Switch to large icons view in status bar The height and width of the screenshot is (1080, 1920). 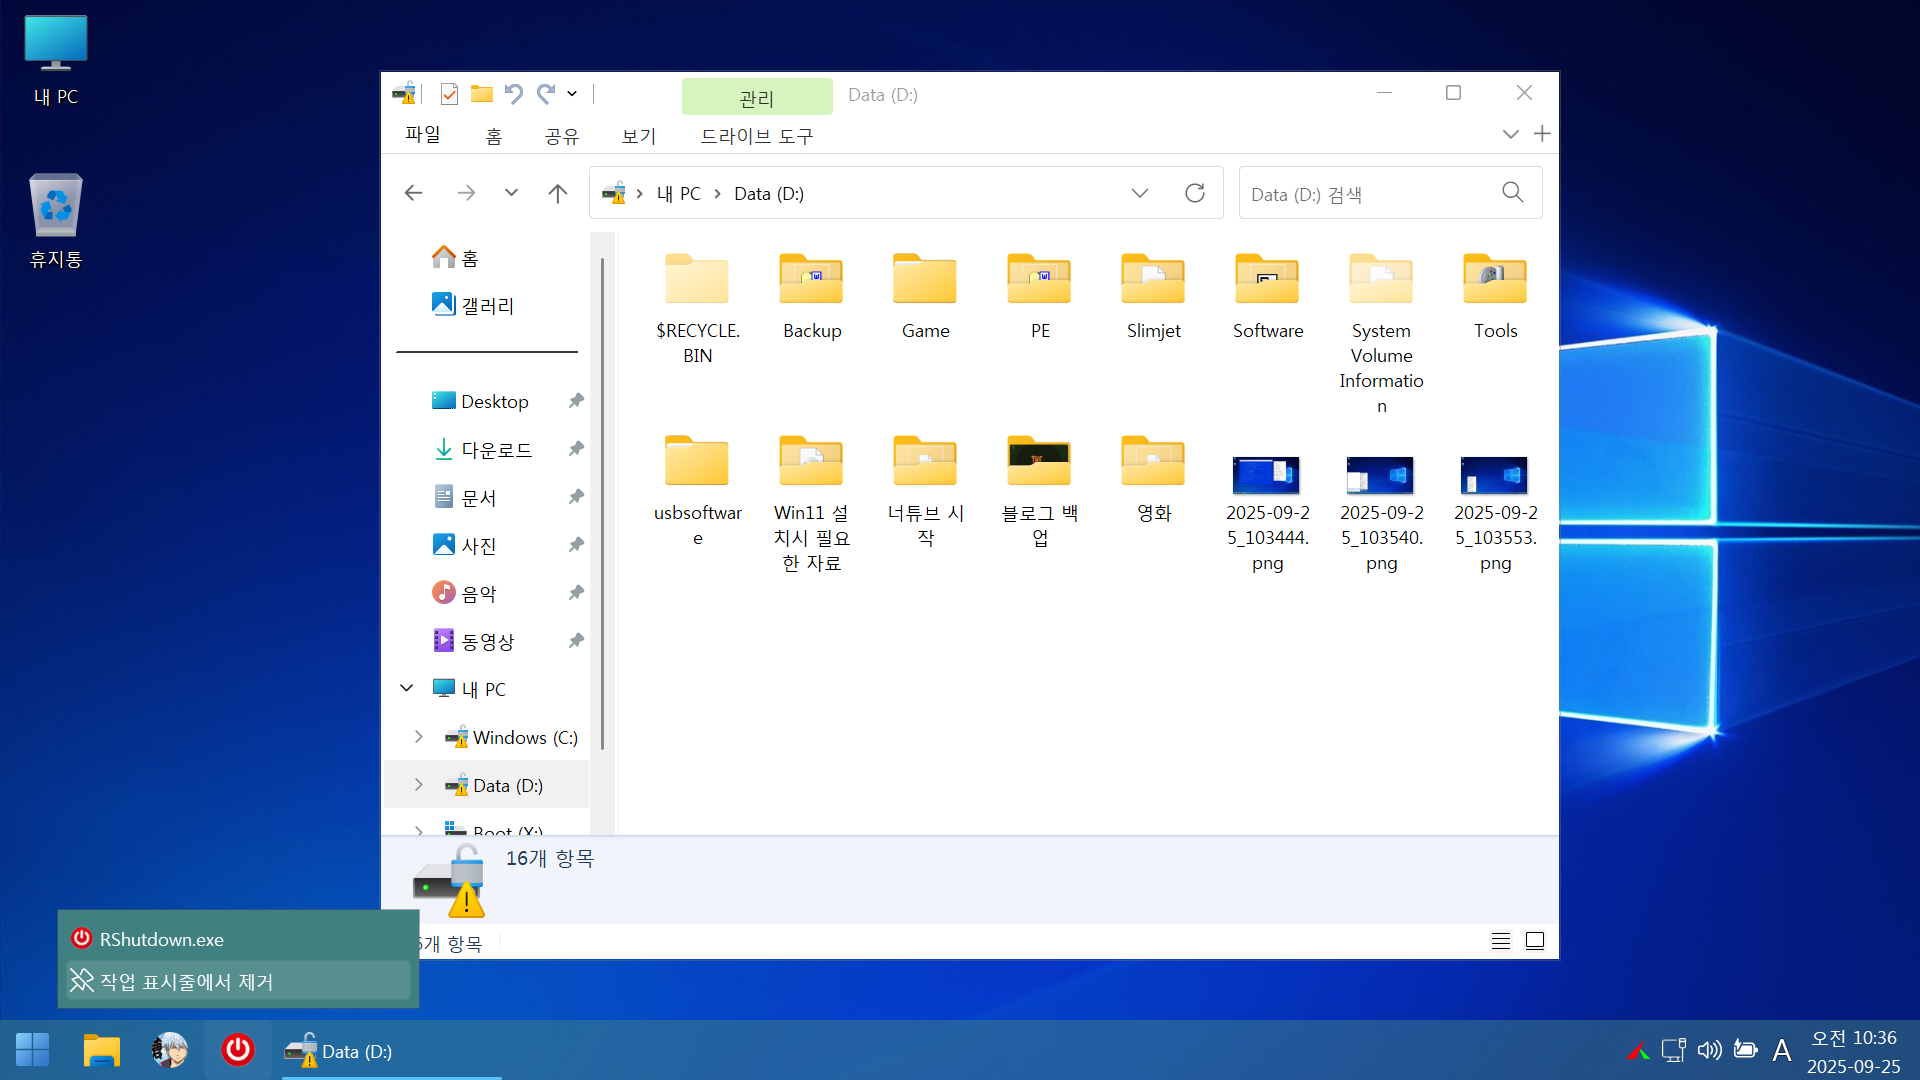[x=1535, y=941]
